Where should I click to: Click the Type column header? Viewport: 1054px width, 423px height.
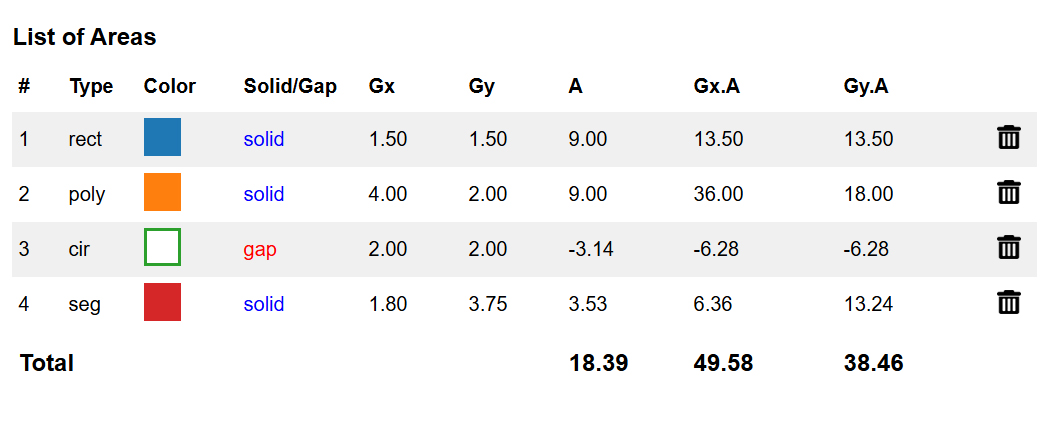(x=91, y=86)
